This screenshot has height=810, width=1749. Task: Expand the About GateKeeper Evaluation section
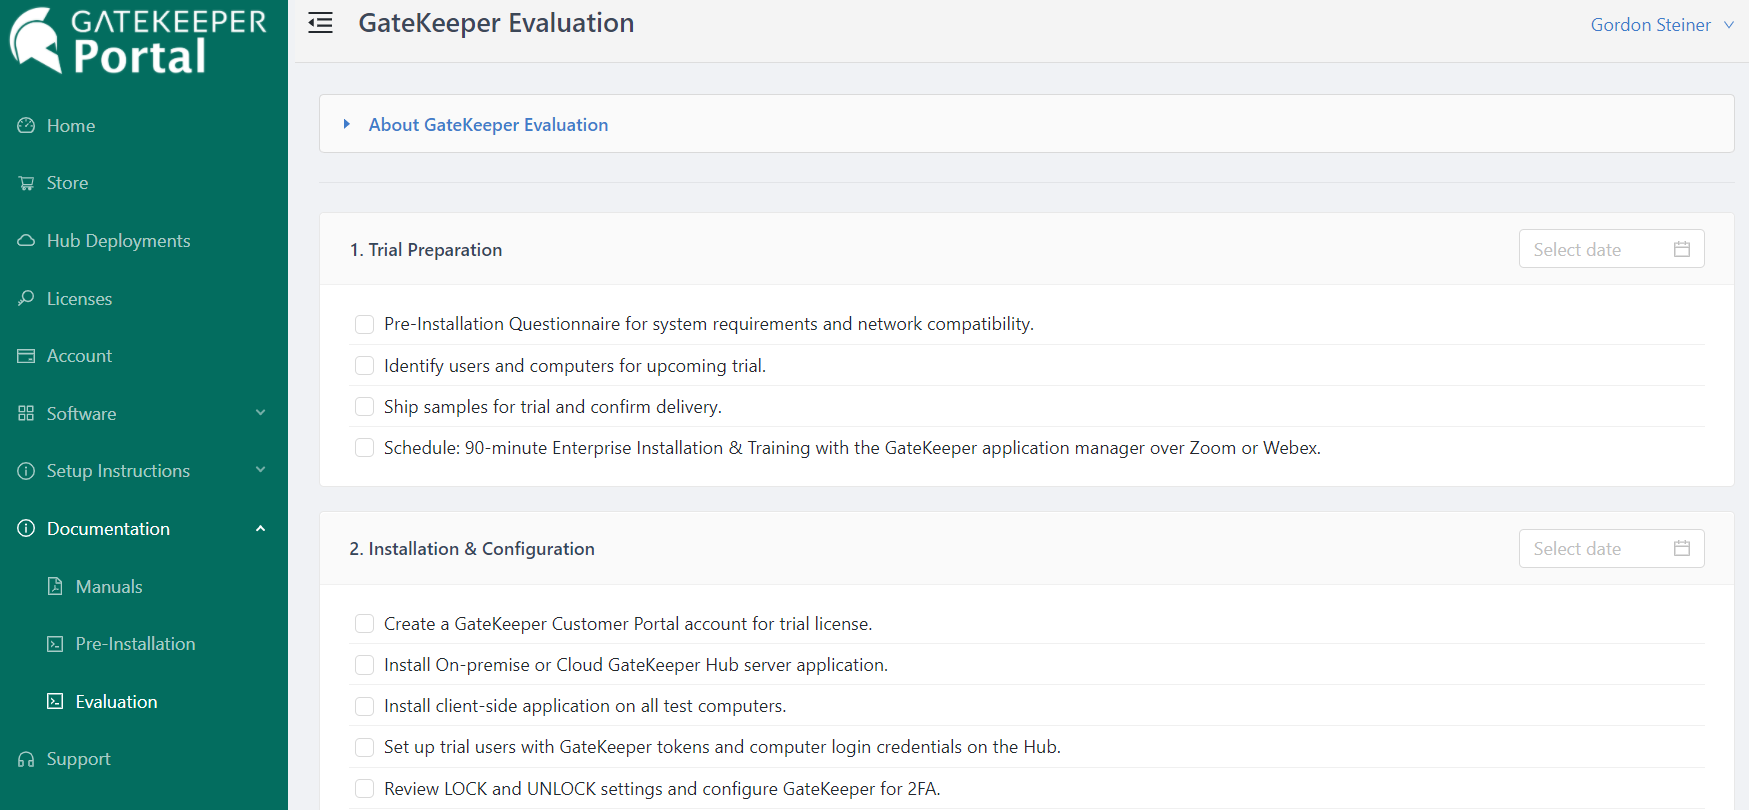point(488,125)
